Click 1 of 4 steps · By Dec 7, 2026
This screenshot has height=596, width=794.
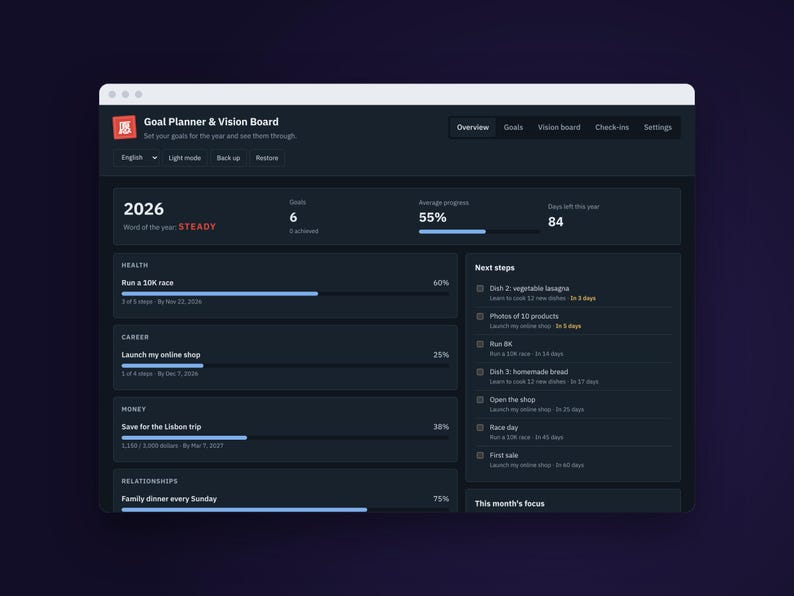pyautogui.click(x=160, y=374)
